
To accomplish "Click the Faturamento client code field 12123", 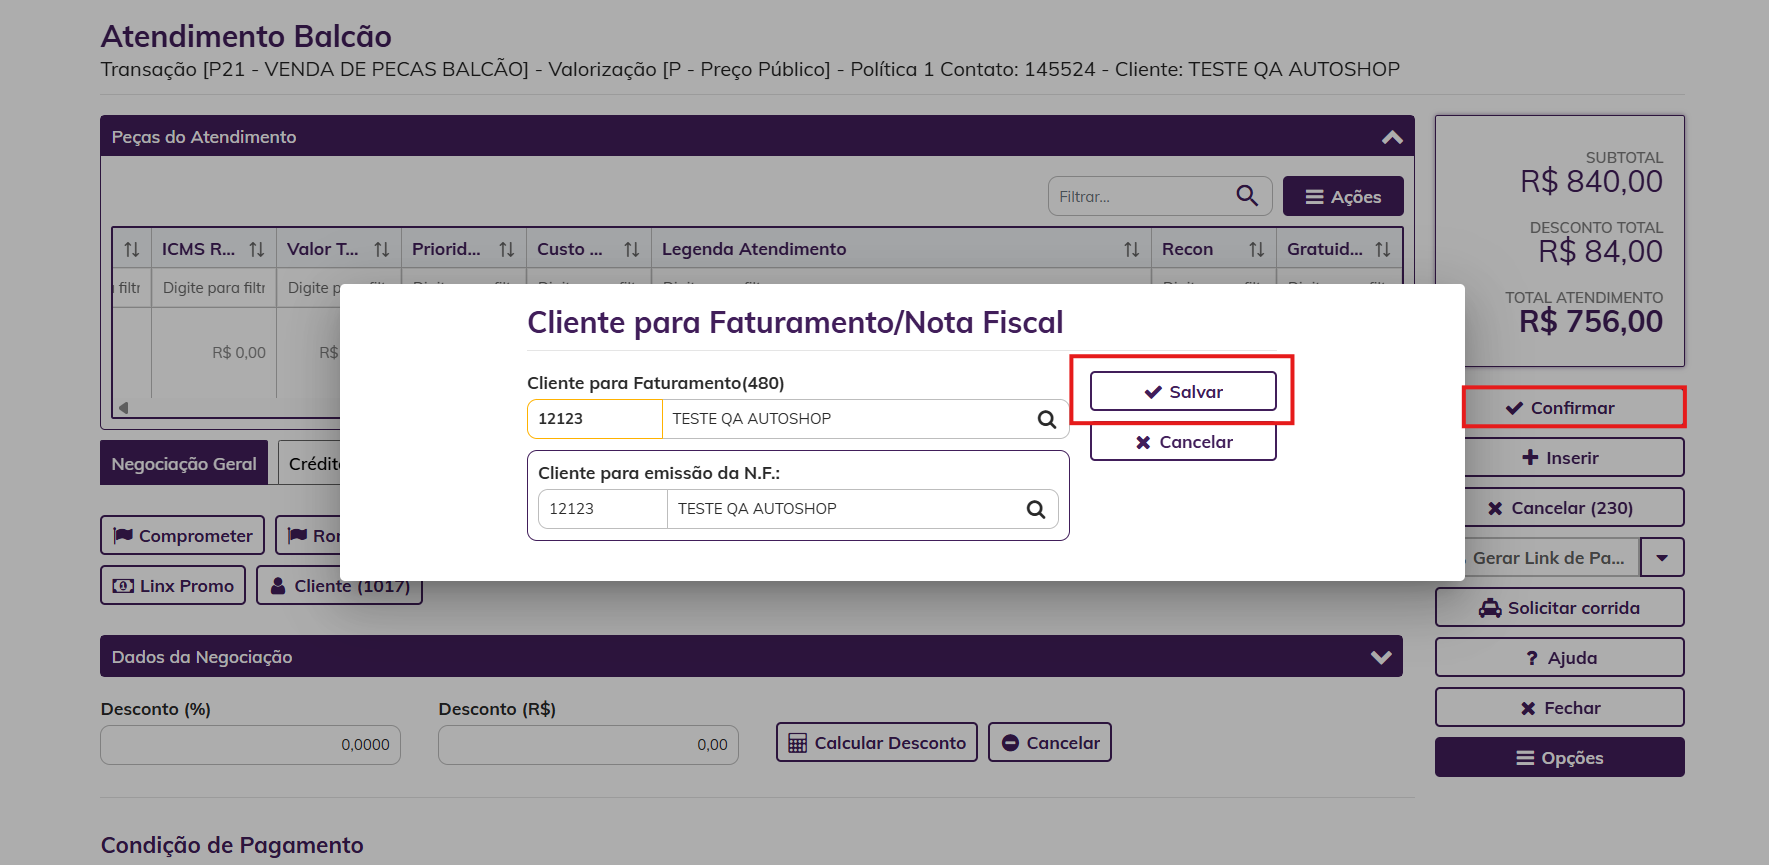I will [595, 419].
